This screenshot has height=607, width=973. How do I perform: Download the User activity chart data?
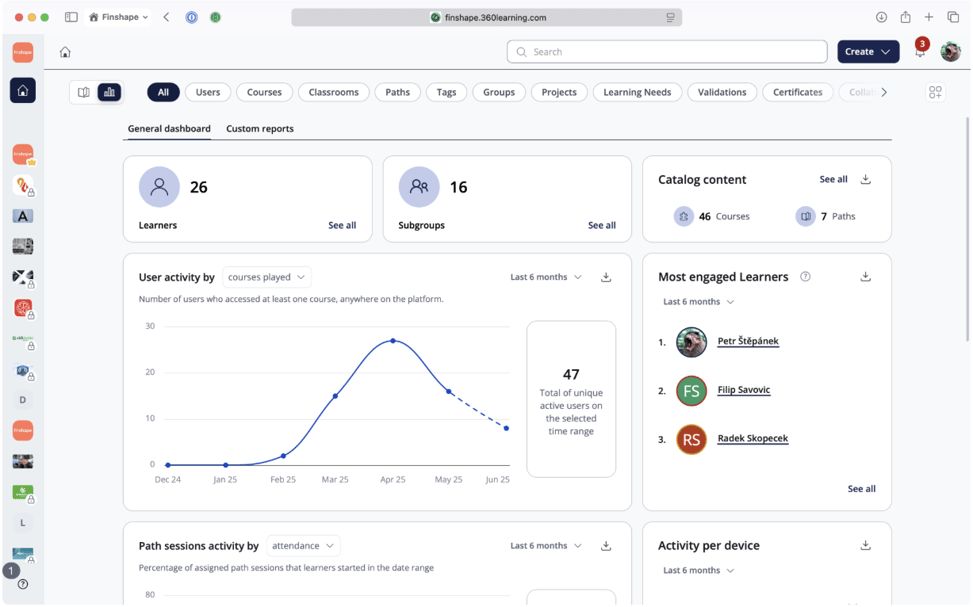click(x=606, y=277)
